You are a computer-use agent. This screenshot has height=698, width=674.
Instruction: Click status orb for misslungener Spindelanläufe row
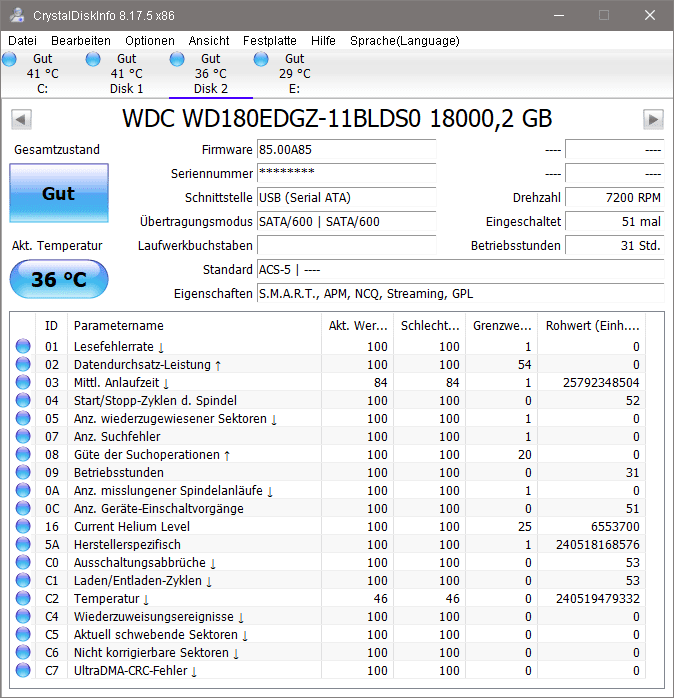[23, 490]
